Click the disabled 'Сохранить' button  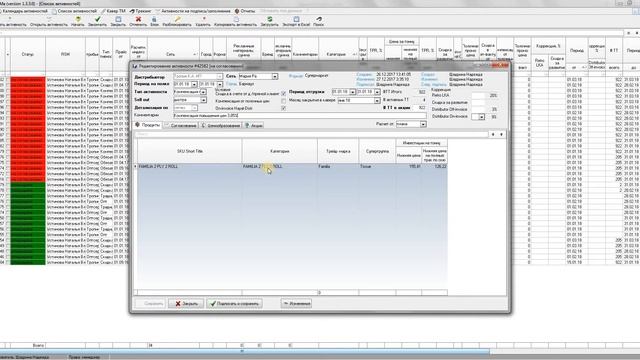[x=150, y=304]
